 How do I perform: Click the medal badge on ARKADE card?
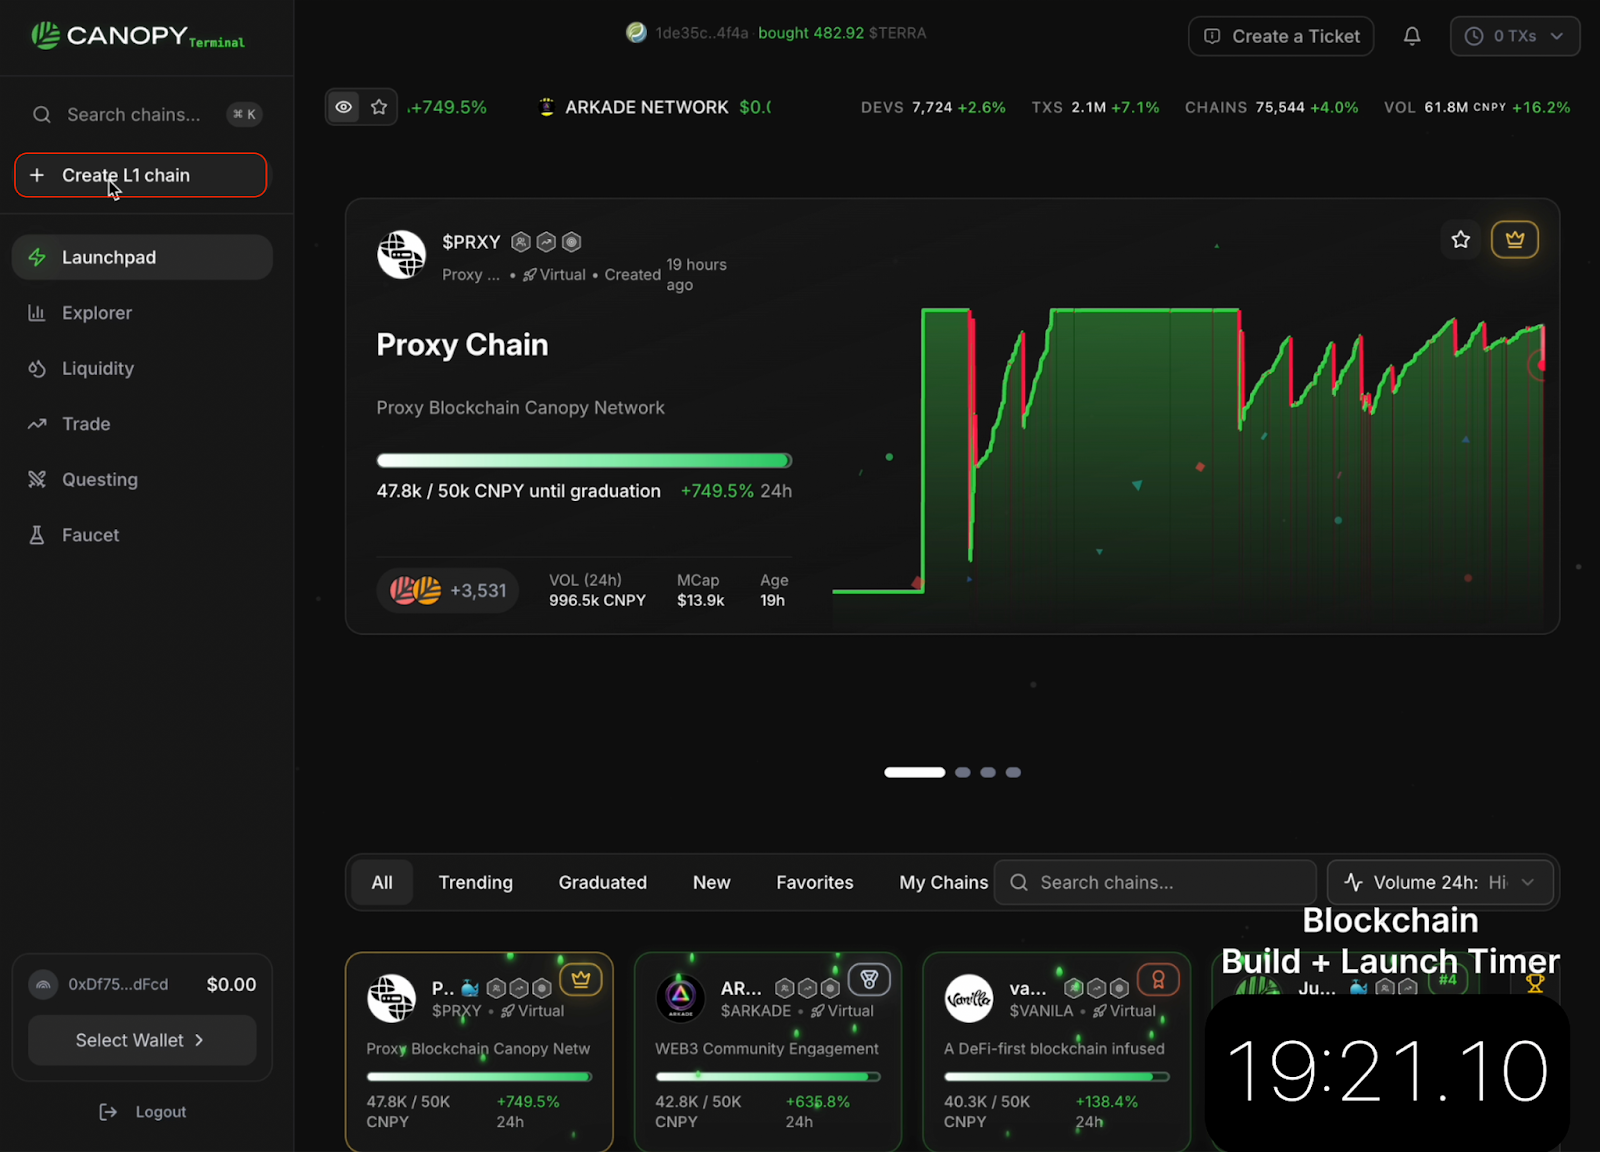[x=869, y=980]
